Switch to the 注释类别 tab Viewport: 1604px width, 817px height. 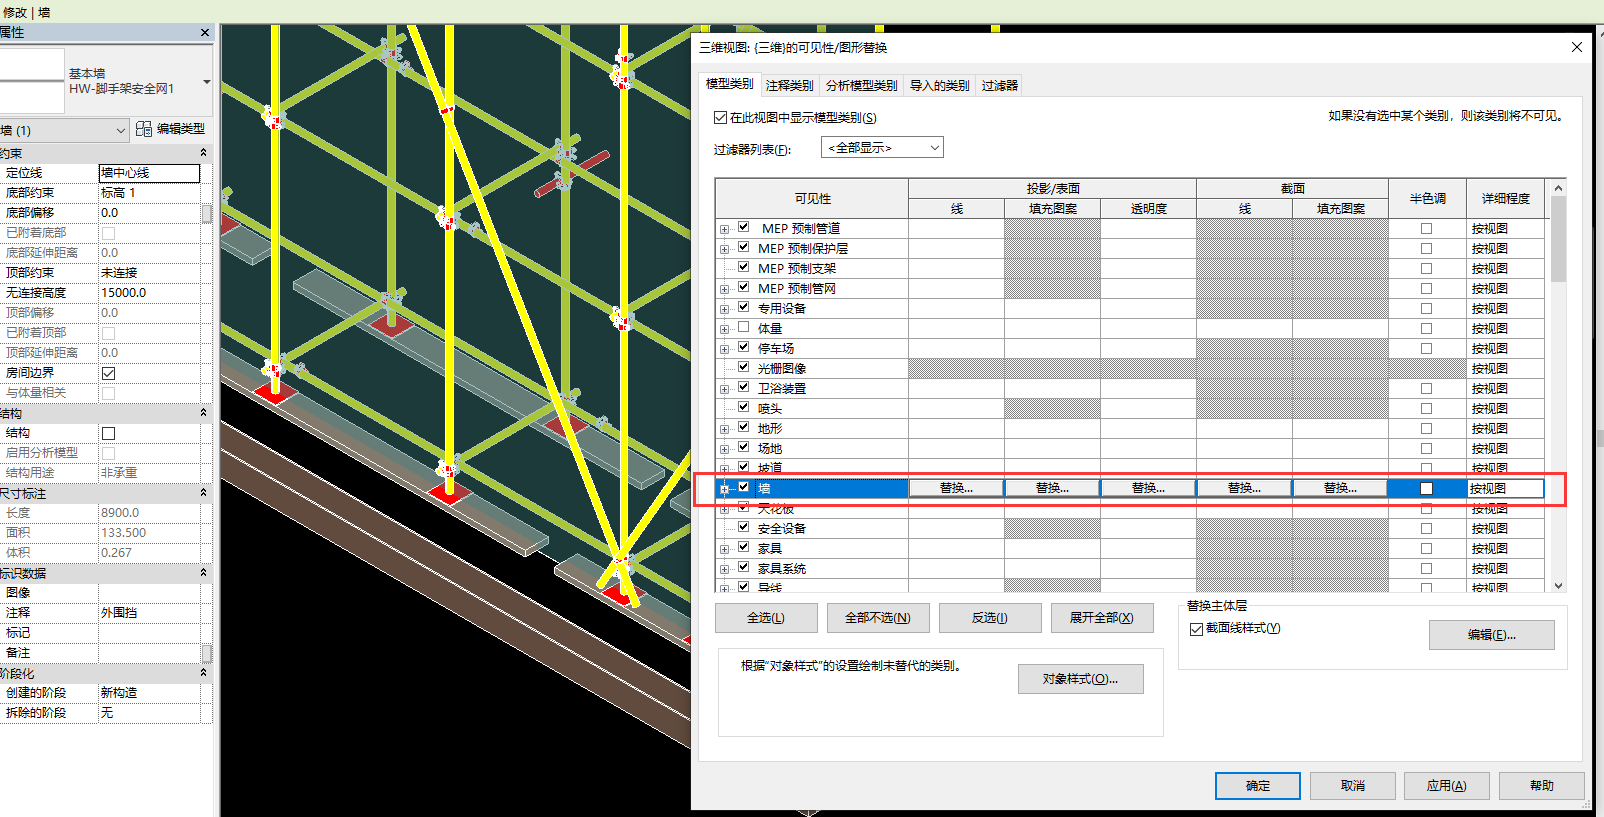coord(789,85)
